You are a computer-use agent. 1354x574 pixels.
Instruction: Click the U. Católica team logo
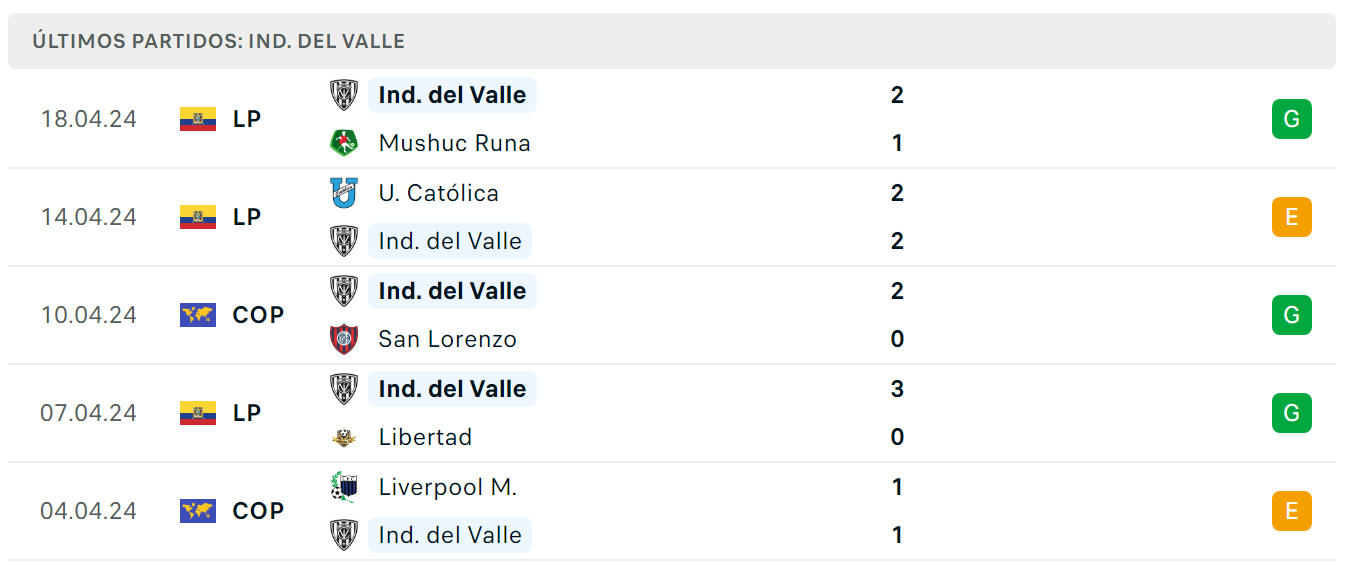click(x=344, y=193)
